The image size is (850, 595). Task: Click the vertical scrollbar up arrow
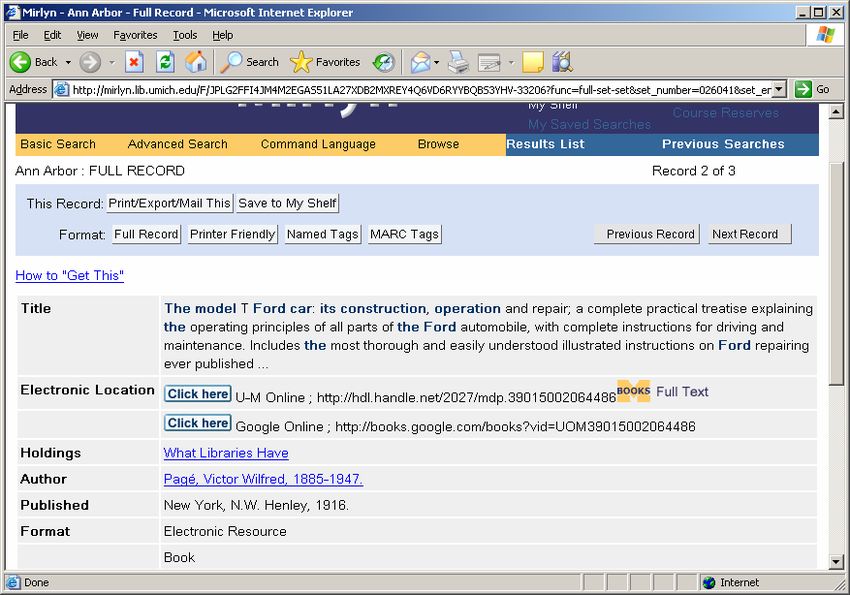[x=835, y=112]
